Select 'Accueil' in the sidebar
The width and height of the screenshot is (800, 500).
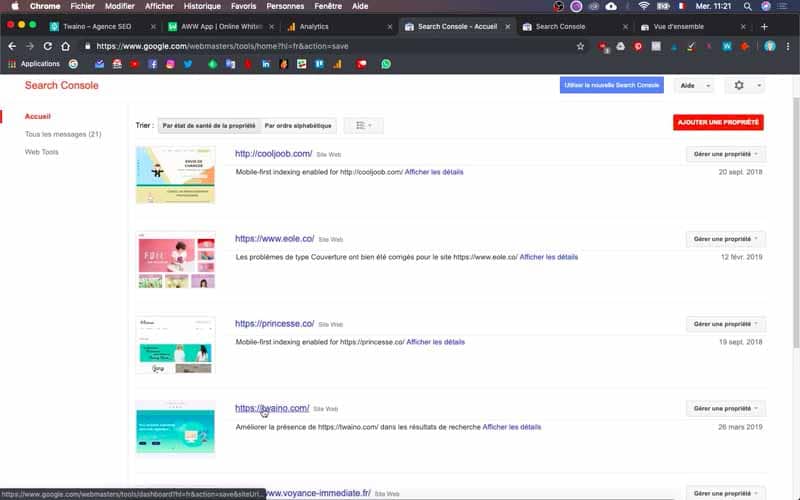38,116
